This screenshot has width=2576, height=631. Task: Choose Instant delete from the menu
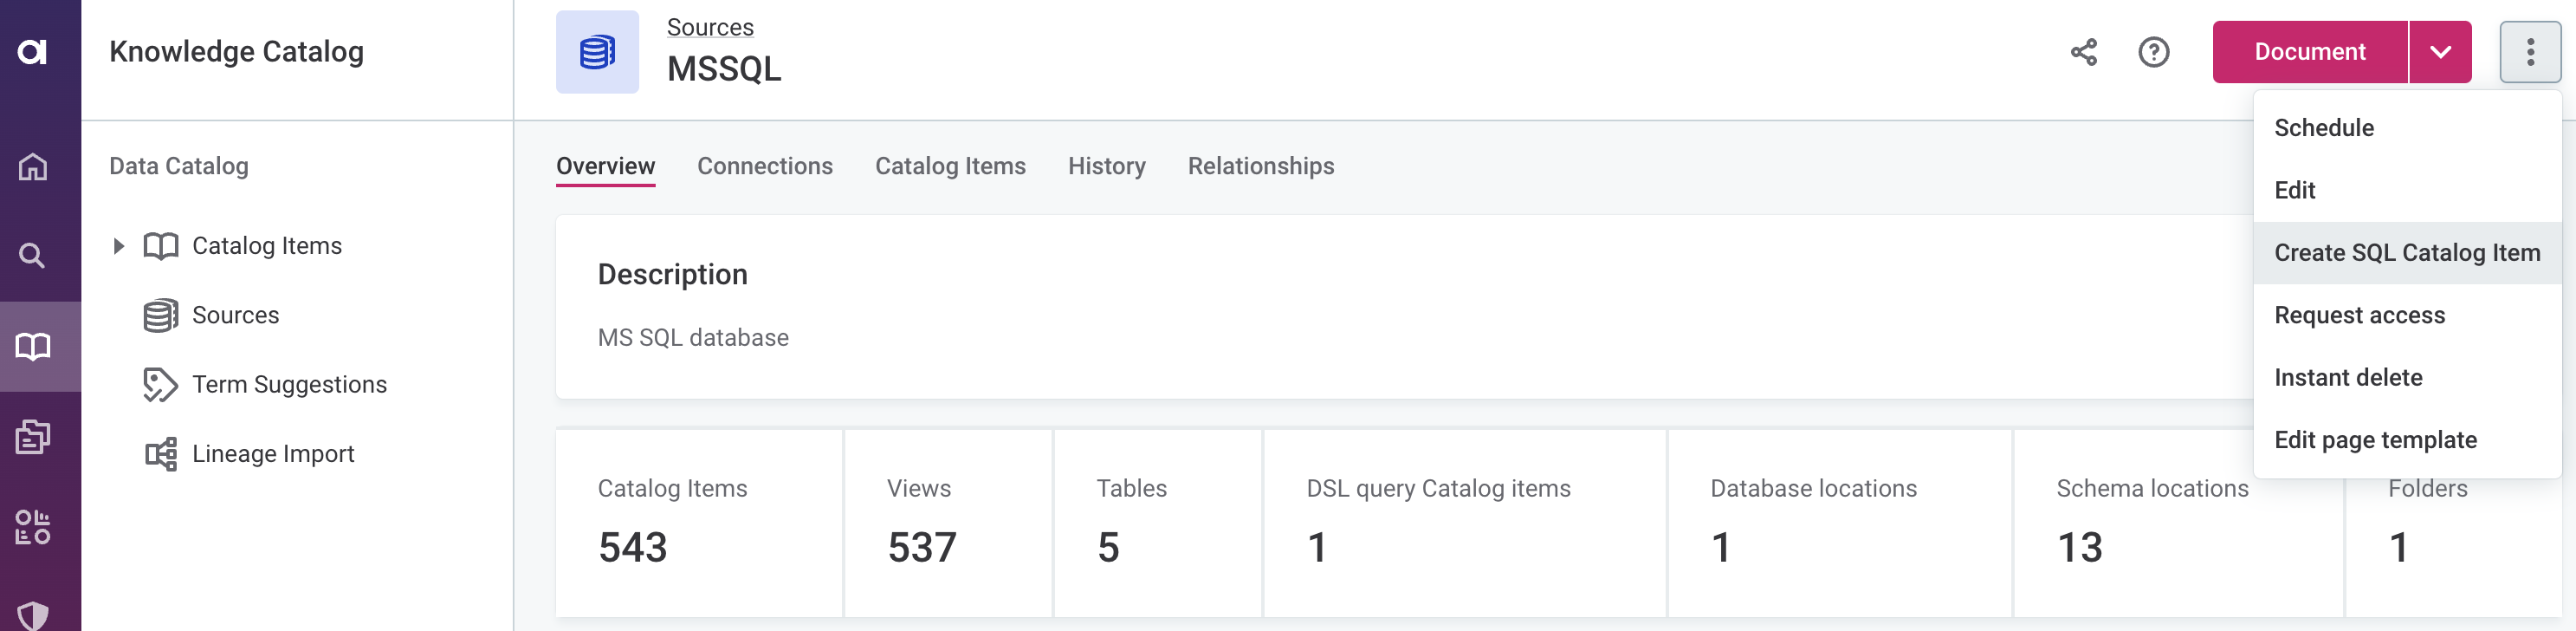click(2349, 377)
